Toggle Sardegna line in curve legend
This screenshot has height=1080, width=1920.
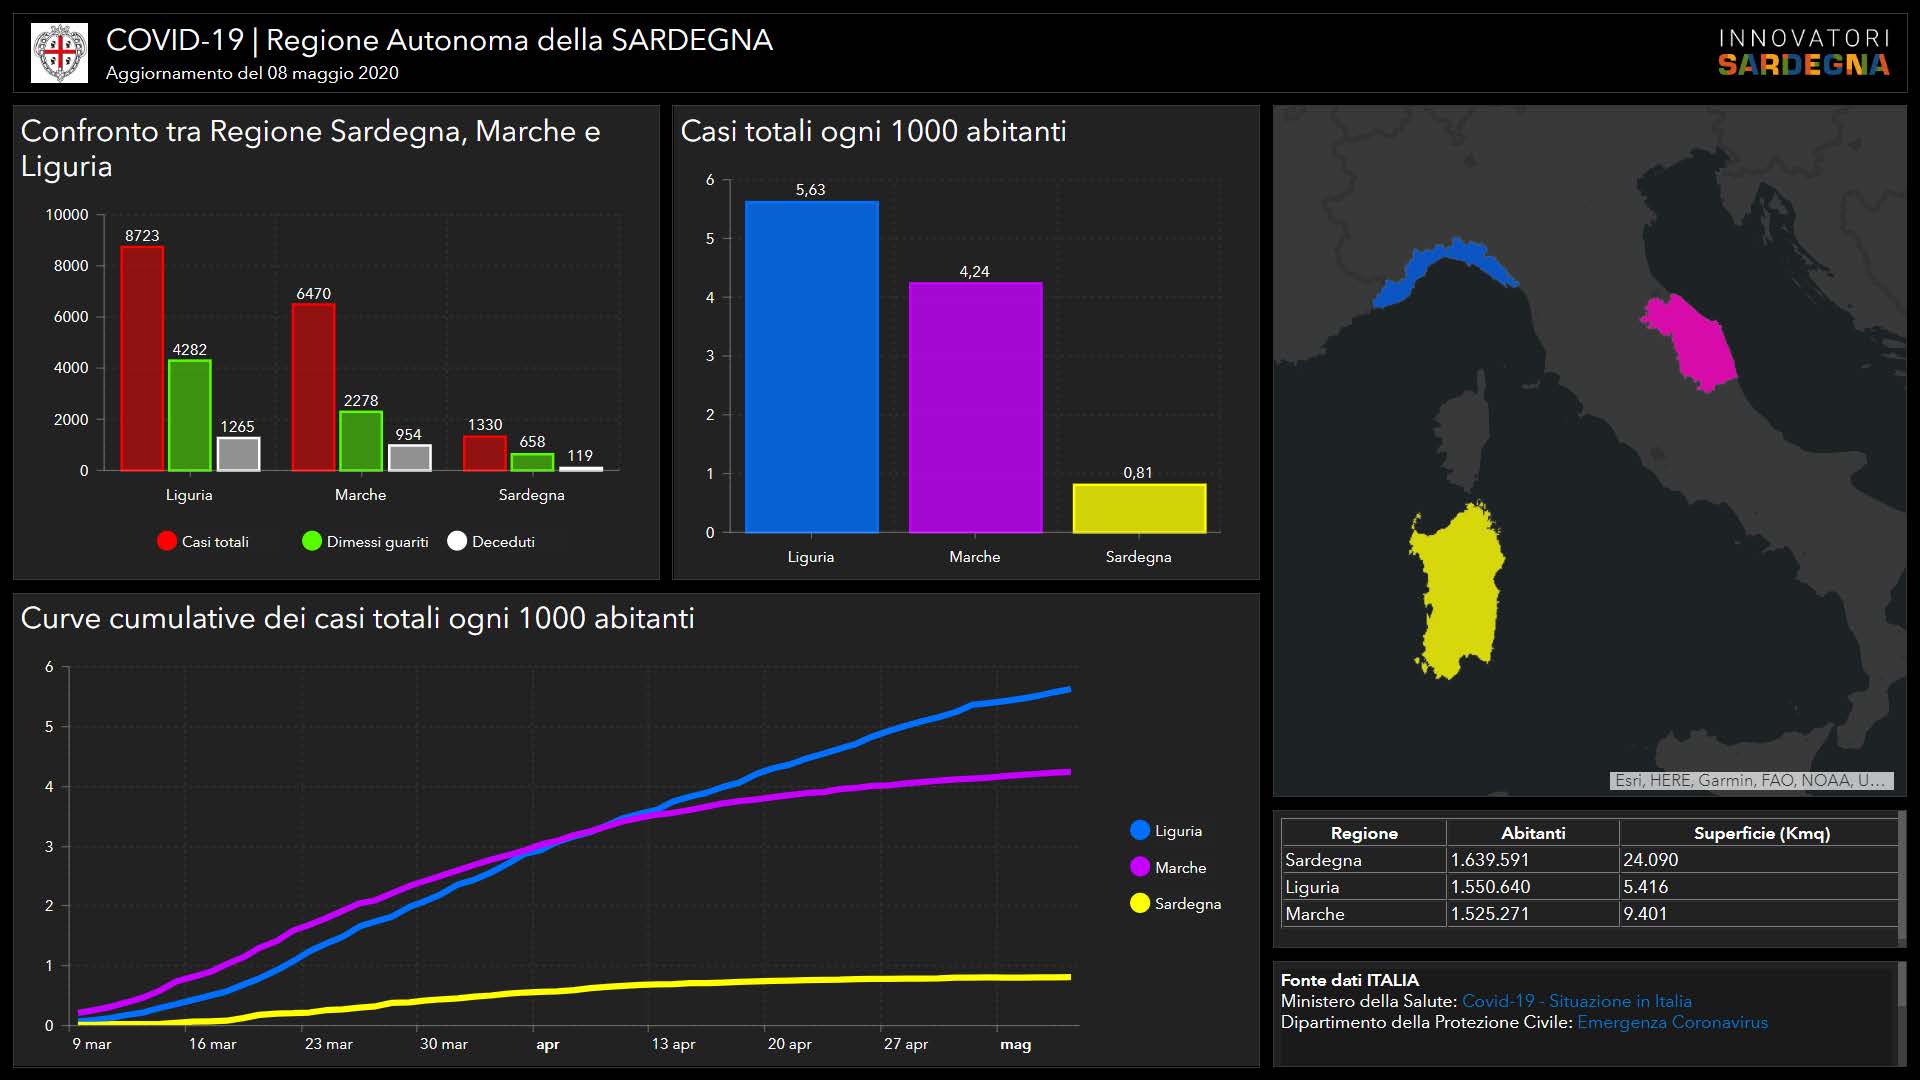tap(1140, 903)
